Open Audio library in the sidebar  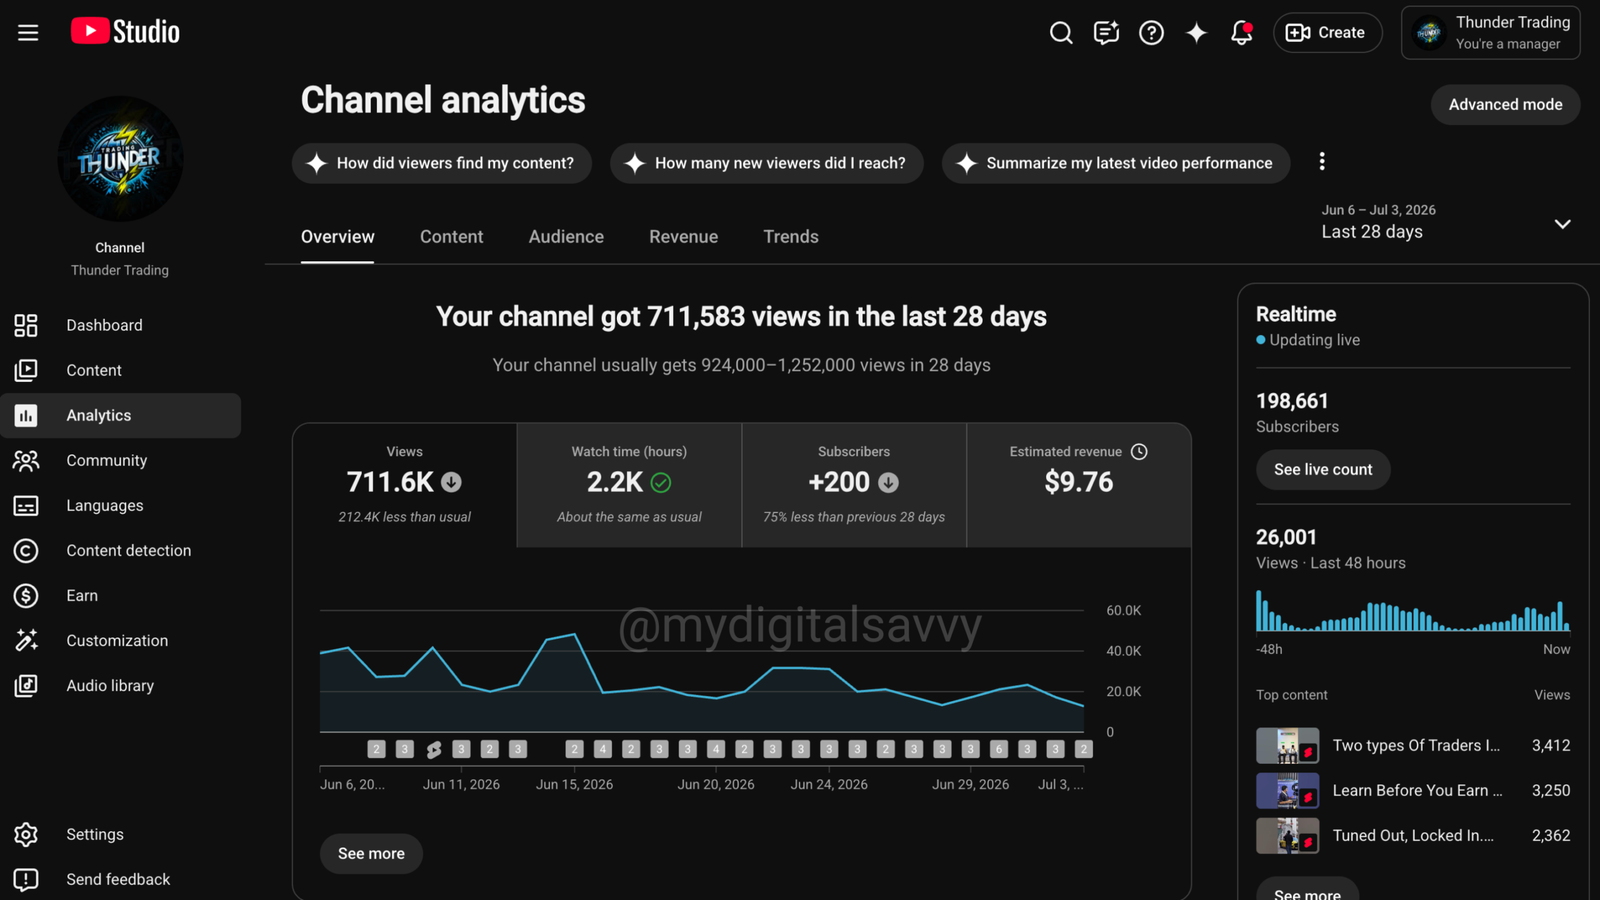click(120, 685)
